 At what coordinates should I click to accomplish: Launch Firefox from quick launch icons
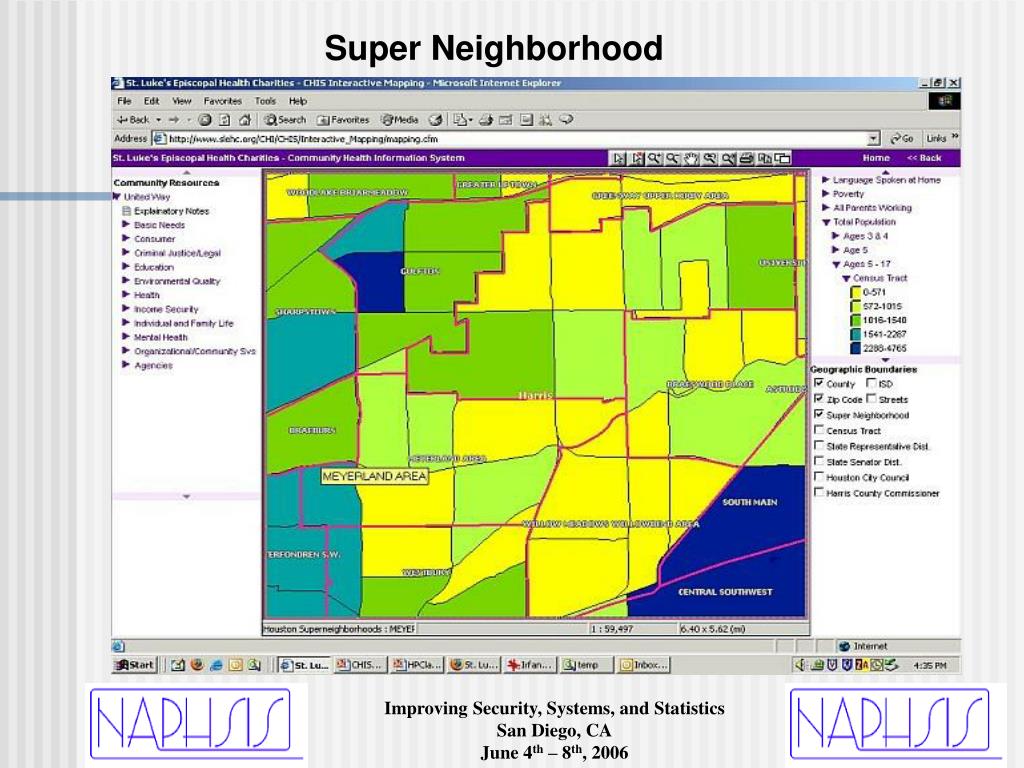tap(197, 665)
